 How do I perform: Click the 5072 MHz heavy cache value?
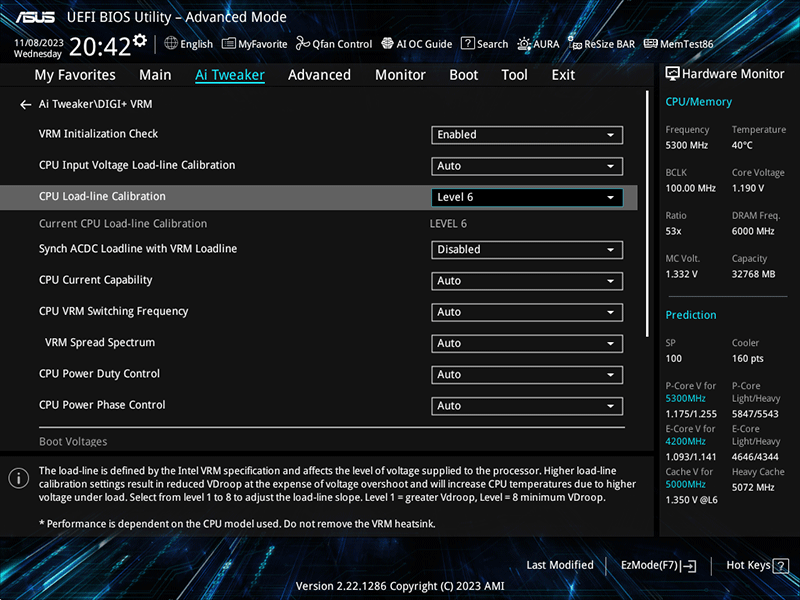(753, 487)
